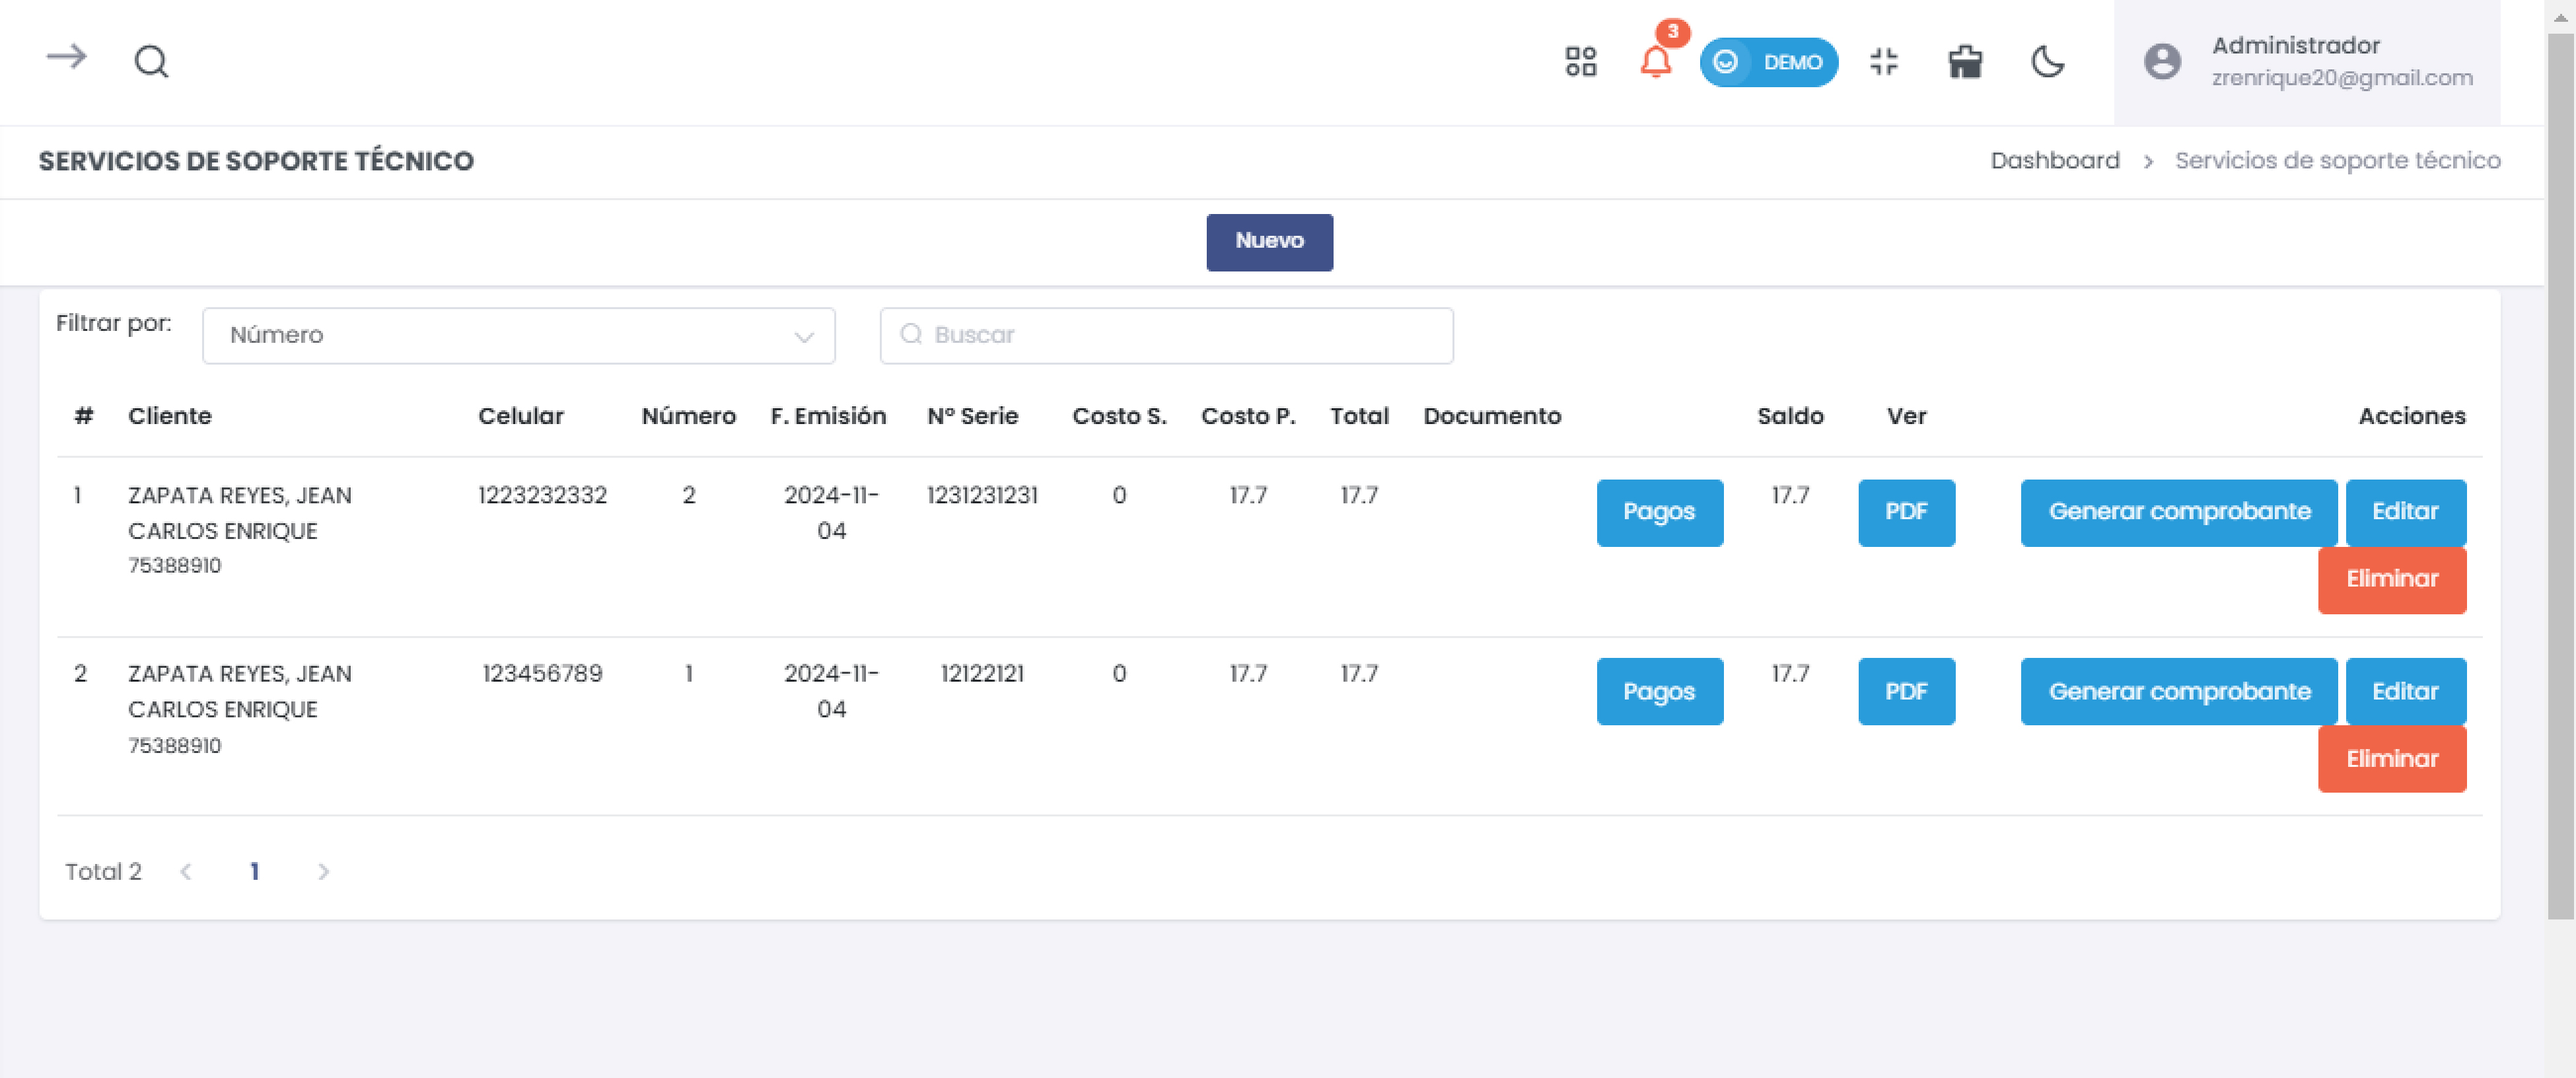The width and height of the screenshot is (2576, 1078).
Task: Toggle the DEMO mode switch
Action: click(1768, 62)
